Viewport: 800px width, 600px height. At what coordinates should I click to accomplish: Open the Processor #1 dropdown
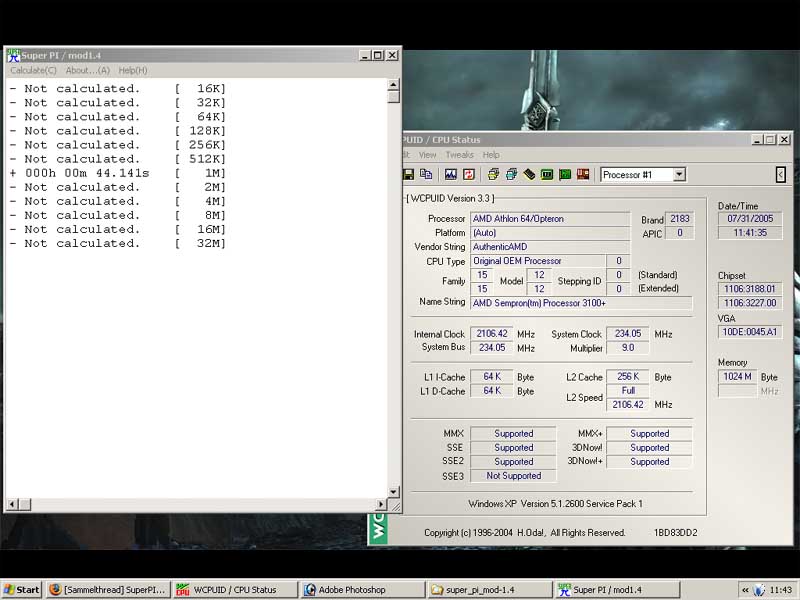coord(679,174)
